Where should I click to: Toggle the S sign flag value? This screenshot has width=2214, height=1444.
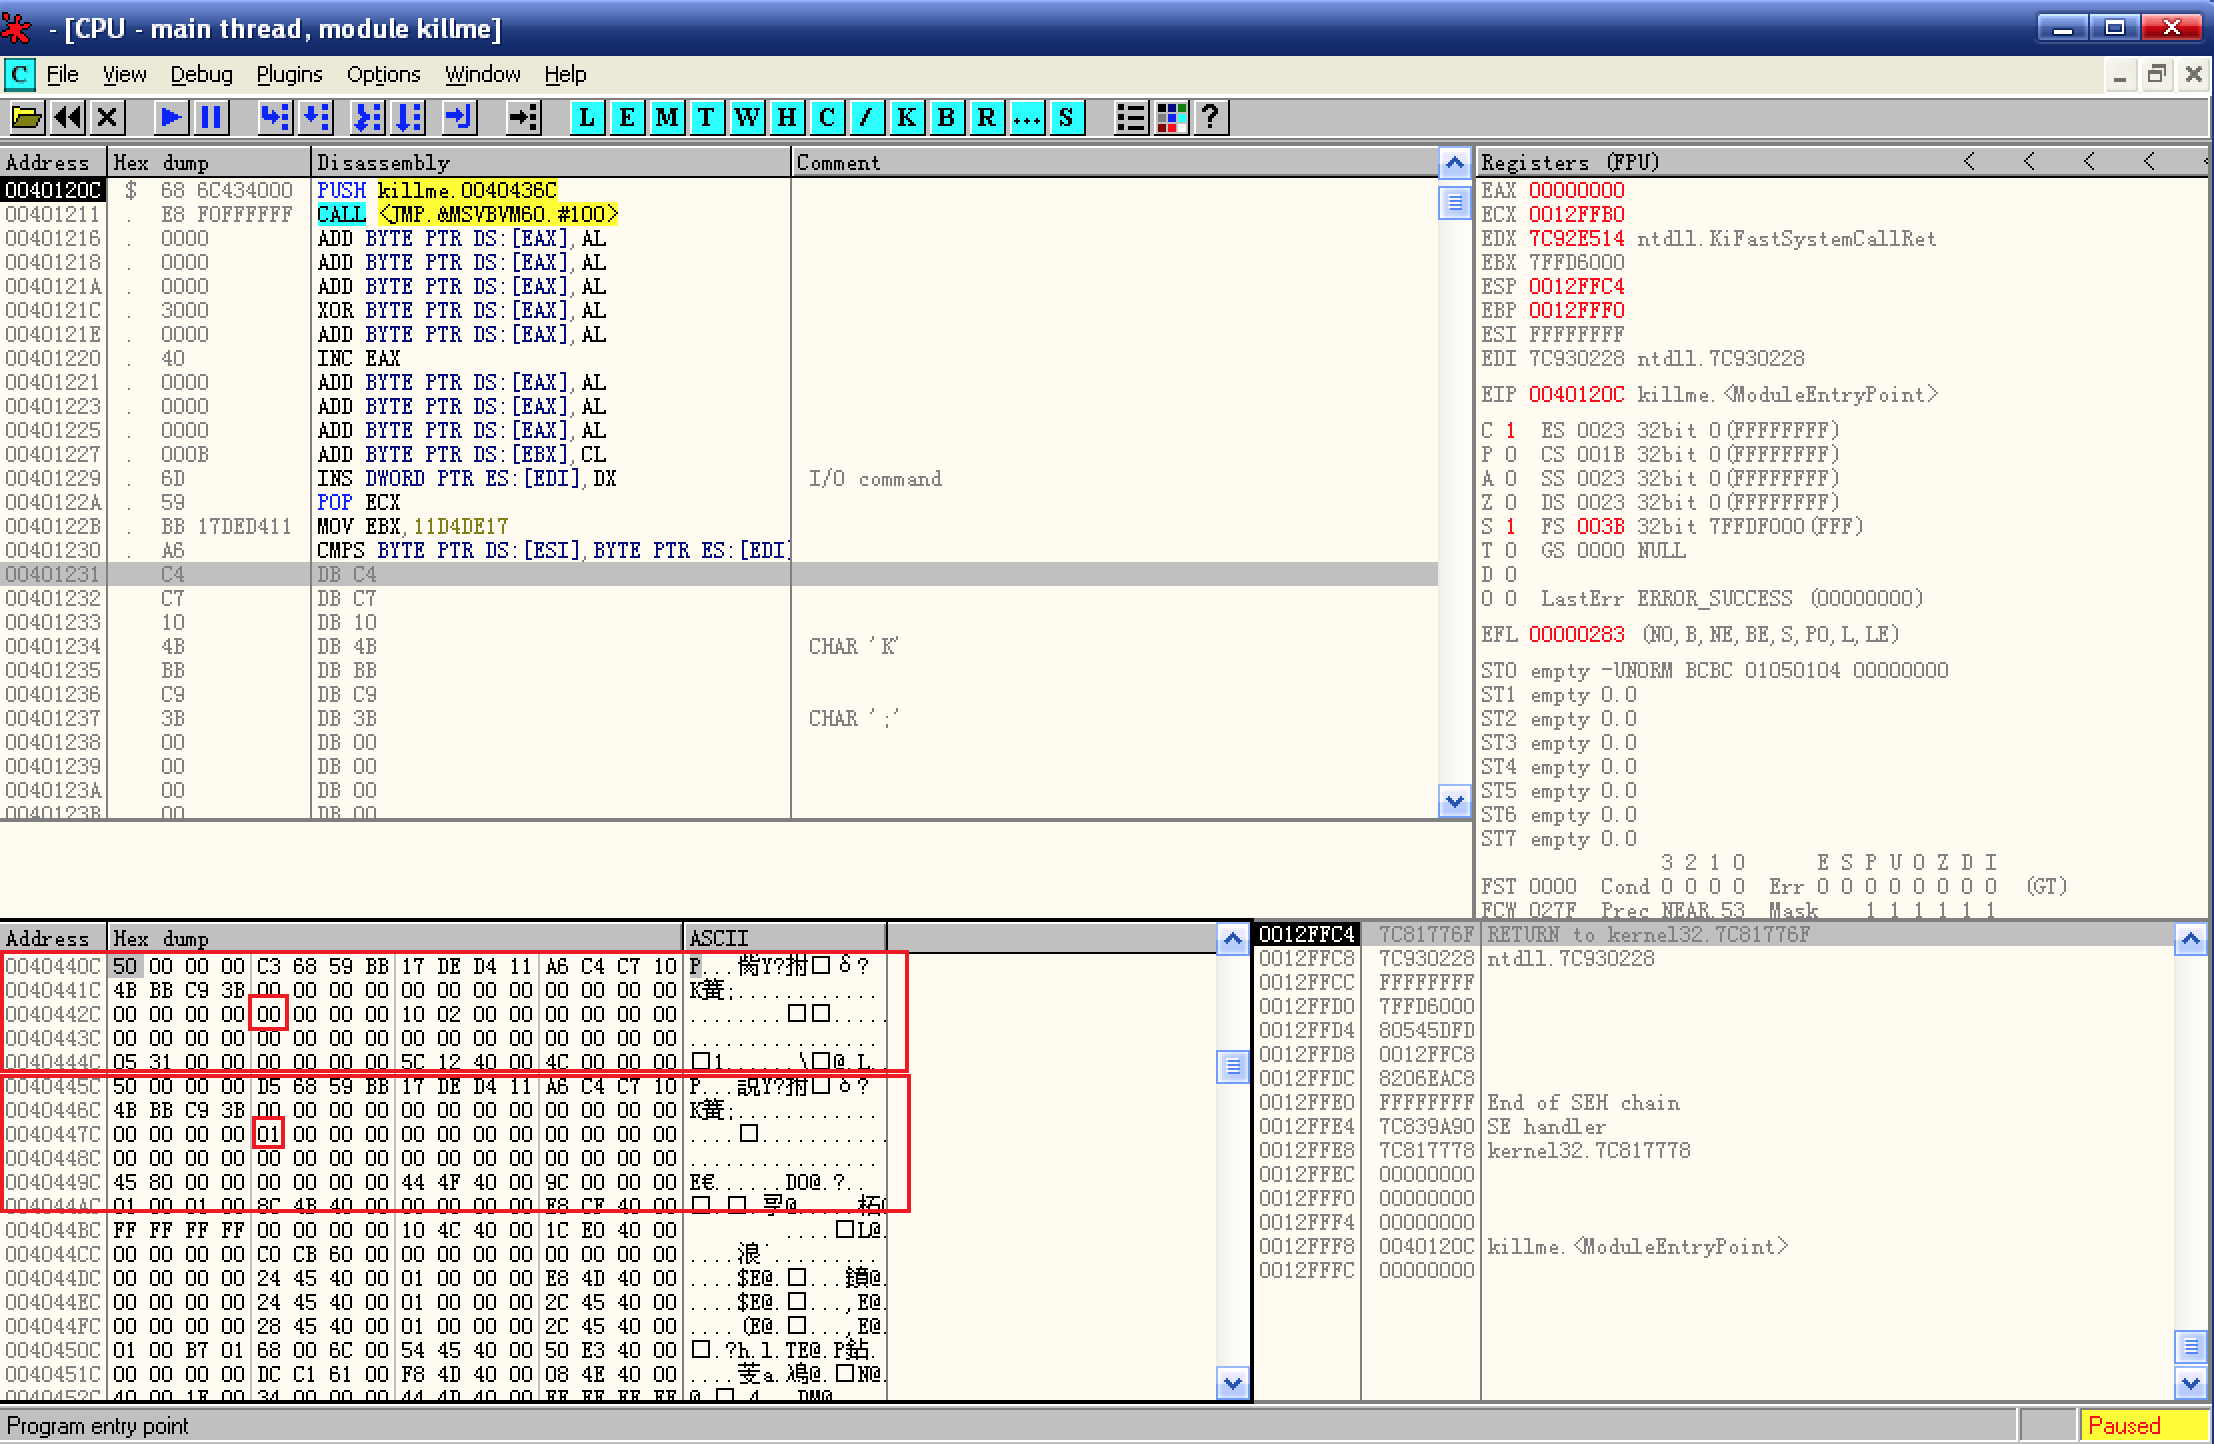click(x=1510, y=527)
